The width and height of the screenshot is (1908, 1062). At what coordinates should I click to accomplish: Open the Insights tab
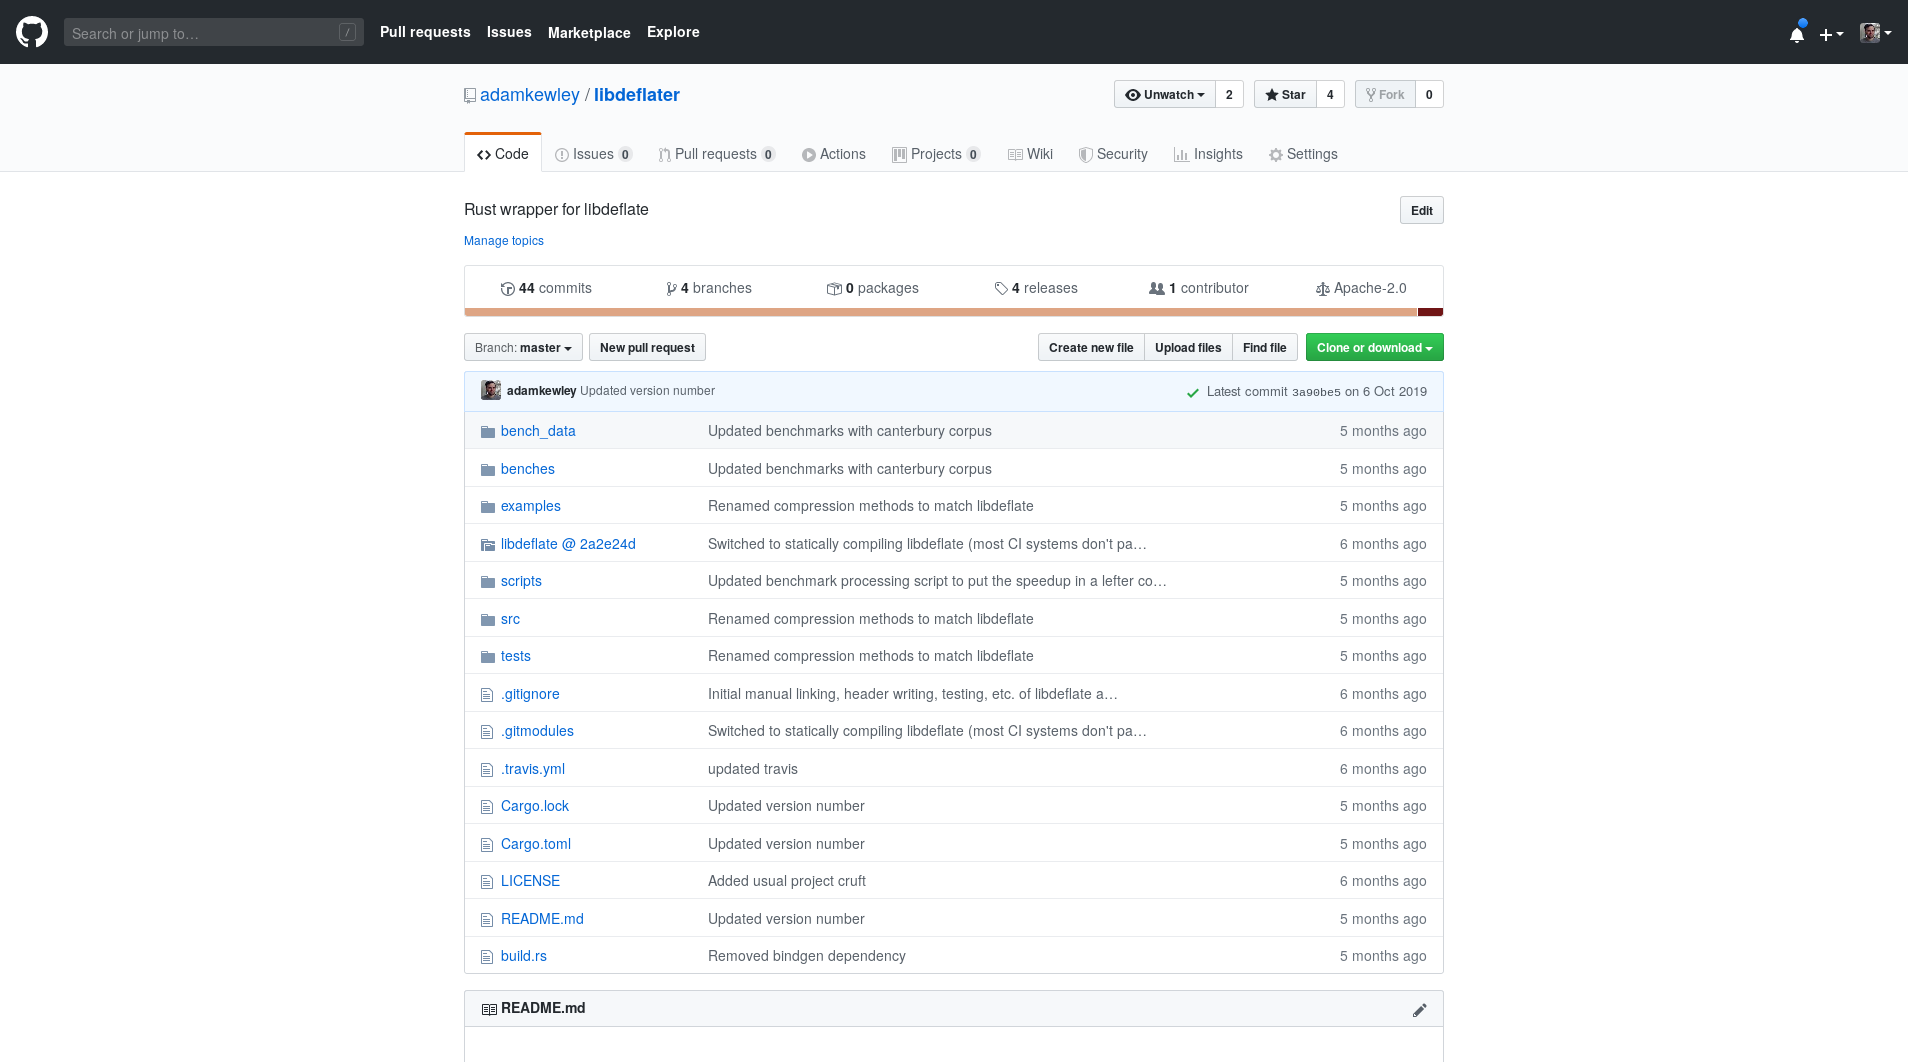pos(1208,154)
